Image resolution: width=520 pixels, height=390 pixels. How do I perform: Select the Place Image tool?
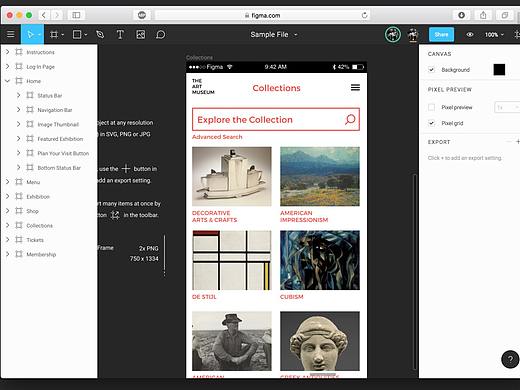click(x=140, y=34)
